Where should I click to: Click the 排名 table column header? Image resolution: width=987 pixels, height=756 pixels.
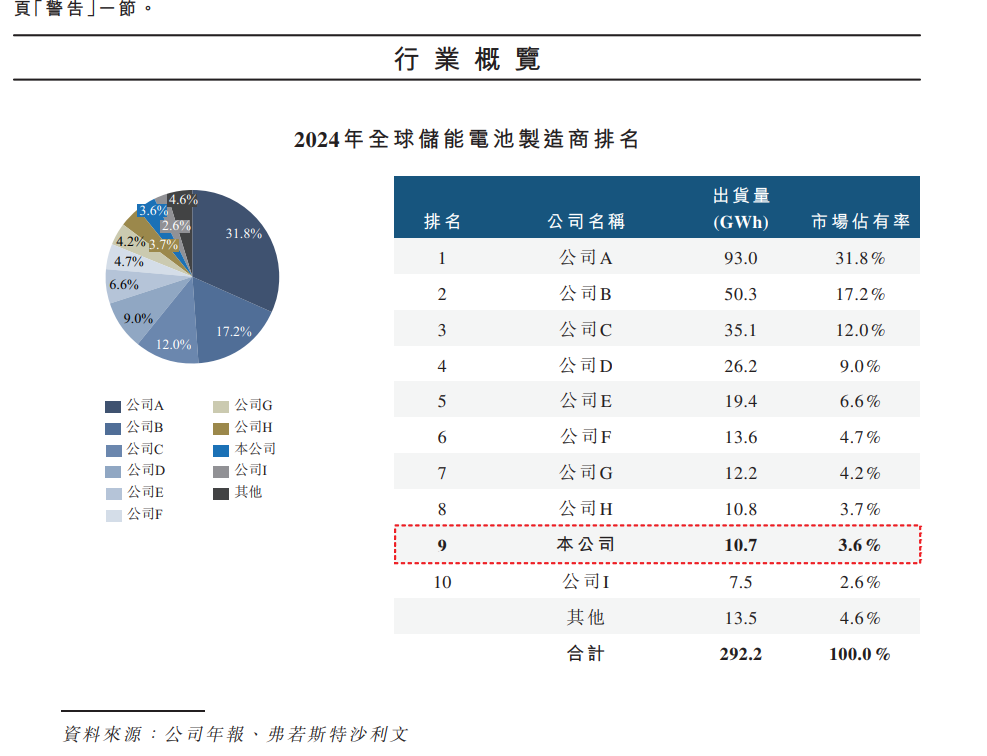coord(442,222)
